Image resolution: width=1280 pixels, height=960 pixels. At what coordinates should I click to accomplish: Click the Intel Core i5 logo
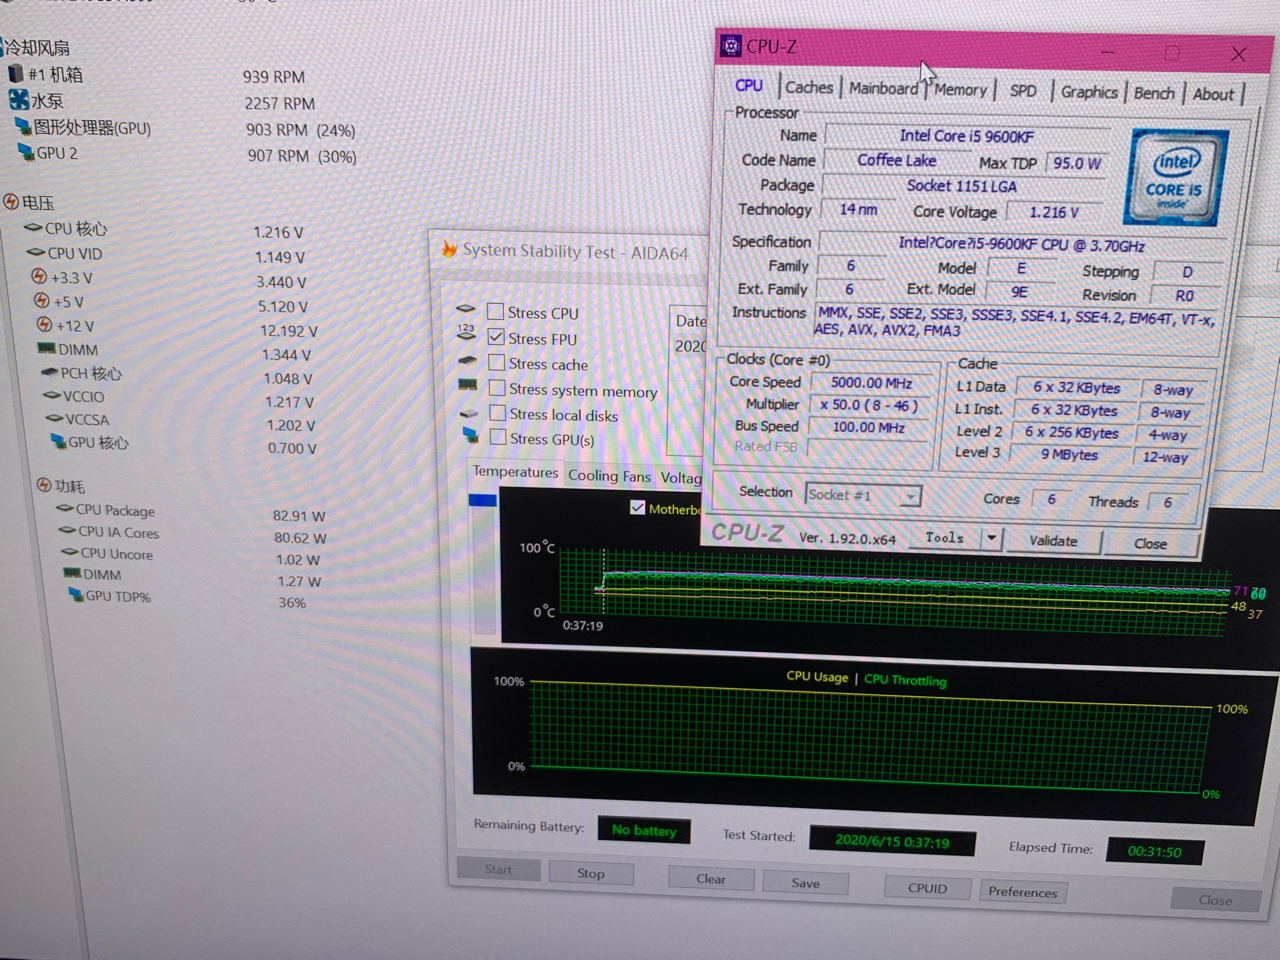1175,177
